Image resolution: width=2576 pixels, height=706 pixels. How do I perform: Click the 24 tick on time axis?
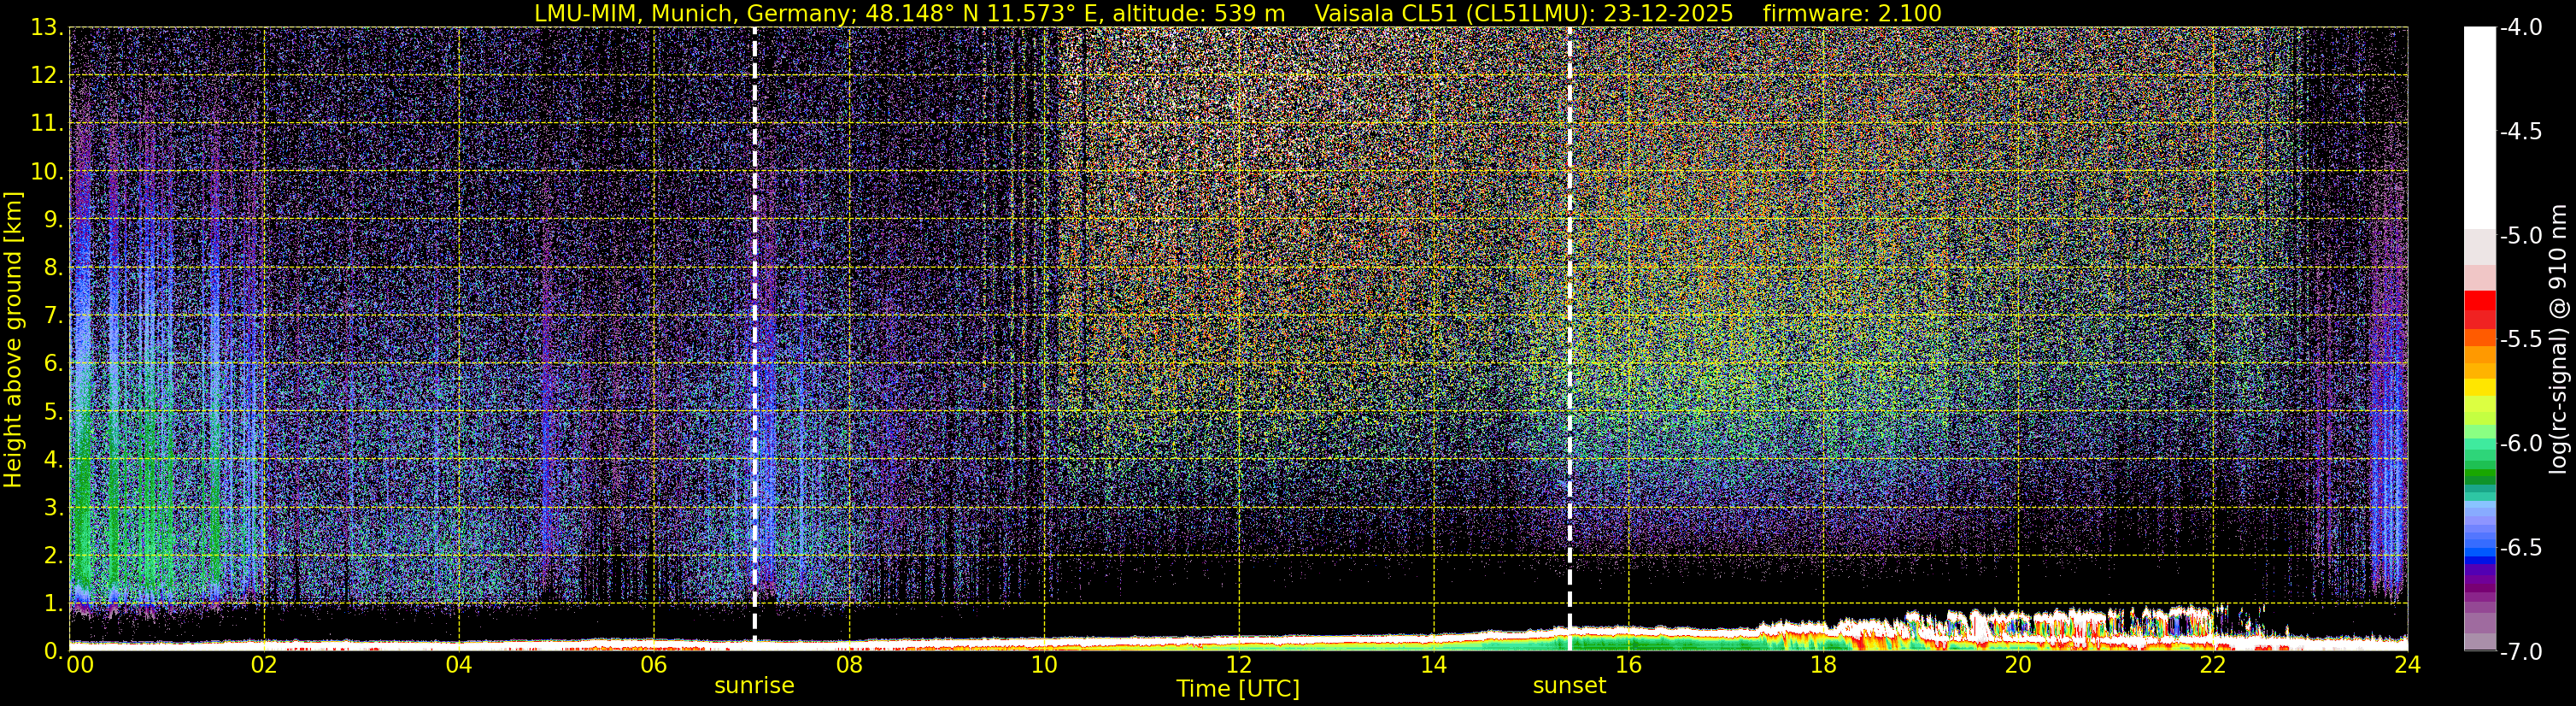point(2407,666)
